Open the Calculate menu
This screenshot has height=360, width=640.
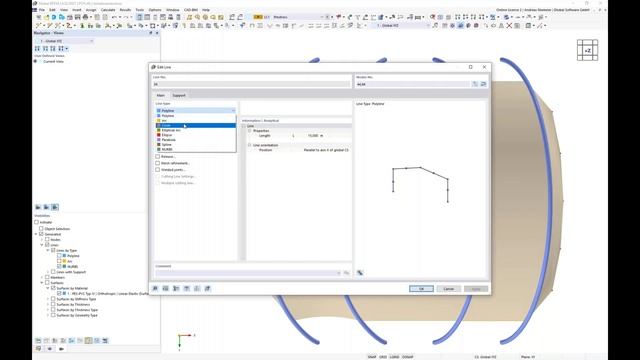coord(108,10)
